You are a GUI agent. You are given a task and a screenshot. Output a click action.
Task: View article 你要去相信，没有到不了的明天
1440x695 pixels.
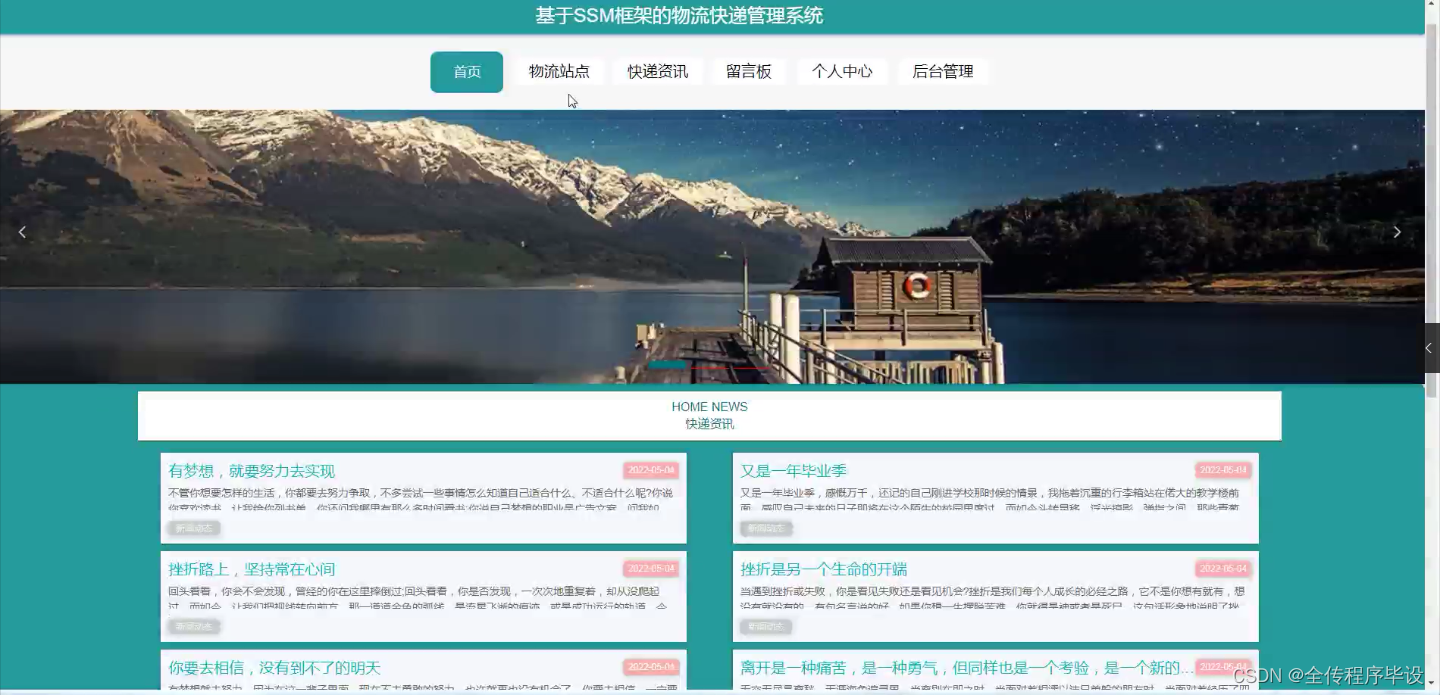275,668
